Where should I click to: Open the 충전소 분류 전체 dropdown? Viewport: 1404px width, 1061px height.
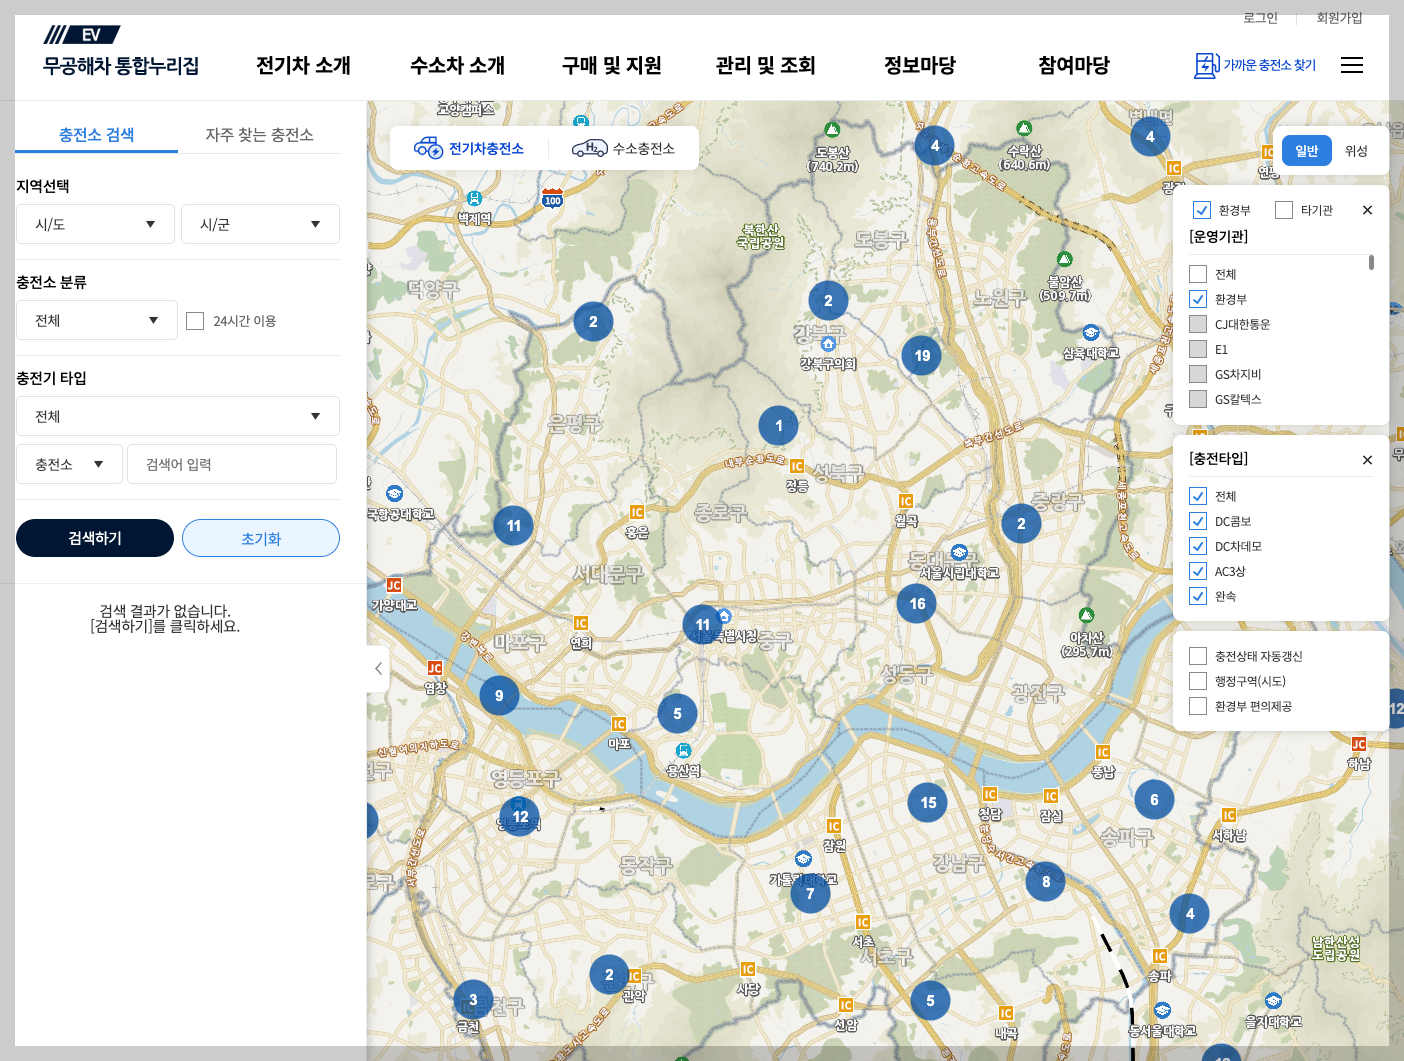coord(97,320)
